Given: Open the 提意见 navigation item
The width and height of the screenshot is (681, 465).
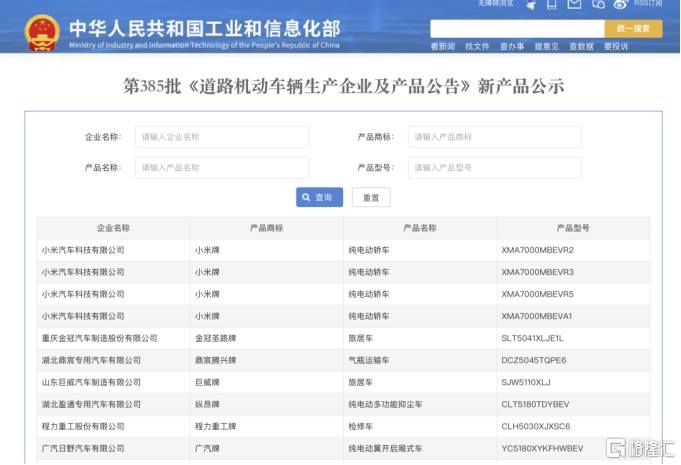Looking at the screenshot, I should (547, 47).
